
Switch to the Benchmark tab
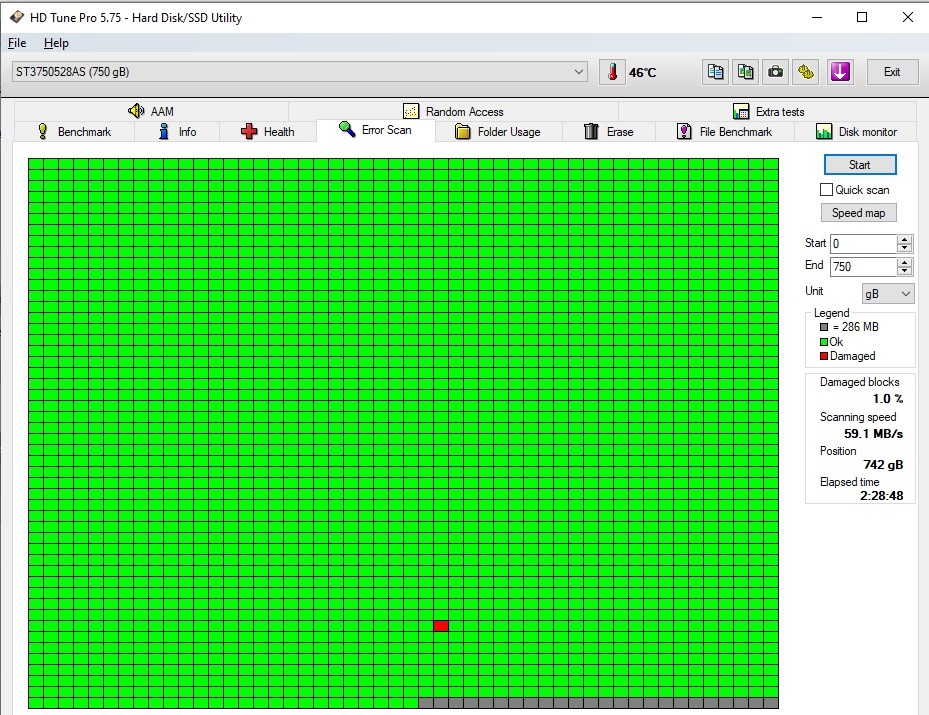pos(75,132)
